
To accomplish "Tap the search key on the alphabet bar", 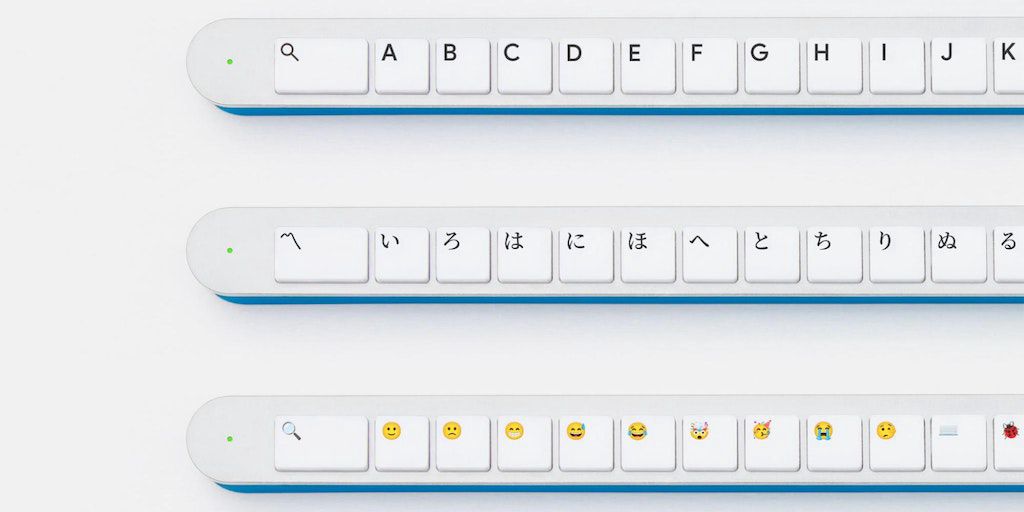I will pyautogui.click(x=321, y=66).
